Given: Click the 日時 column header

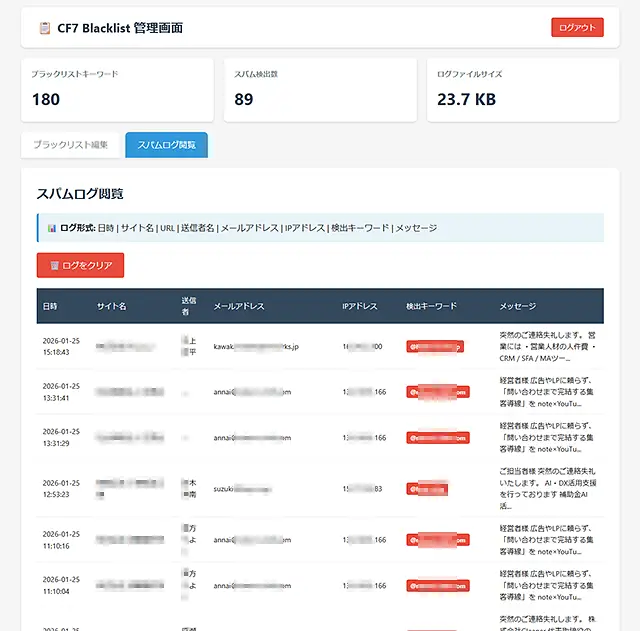Looking at the screenshot, I should point(50,306).
